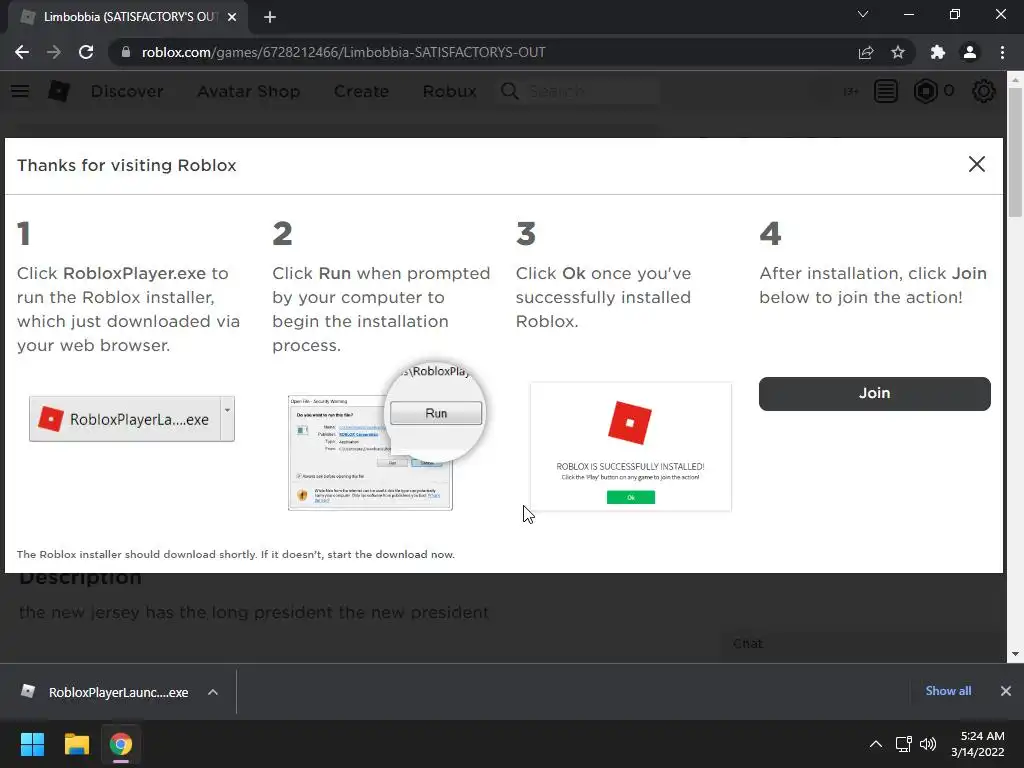The image size is (1024, 768).
Task: Click the Roblox logo icon
Action: [x=59, y=91]
